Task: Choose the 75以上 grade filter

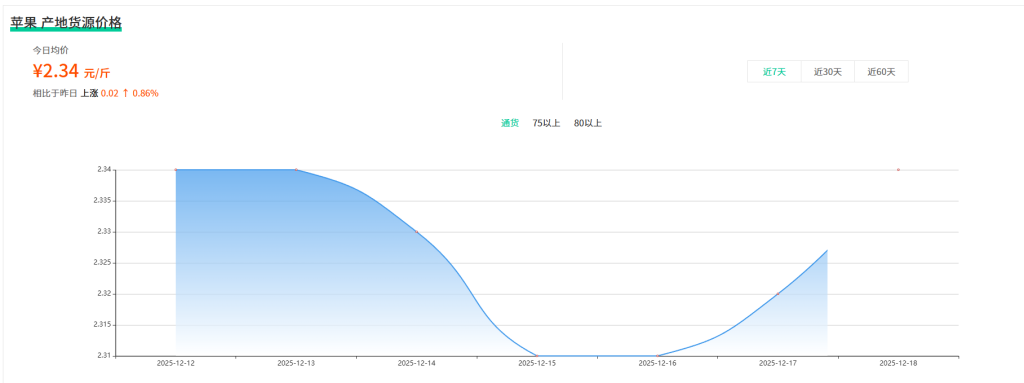Action: coord(546,123)
